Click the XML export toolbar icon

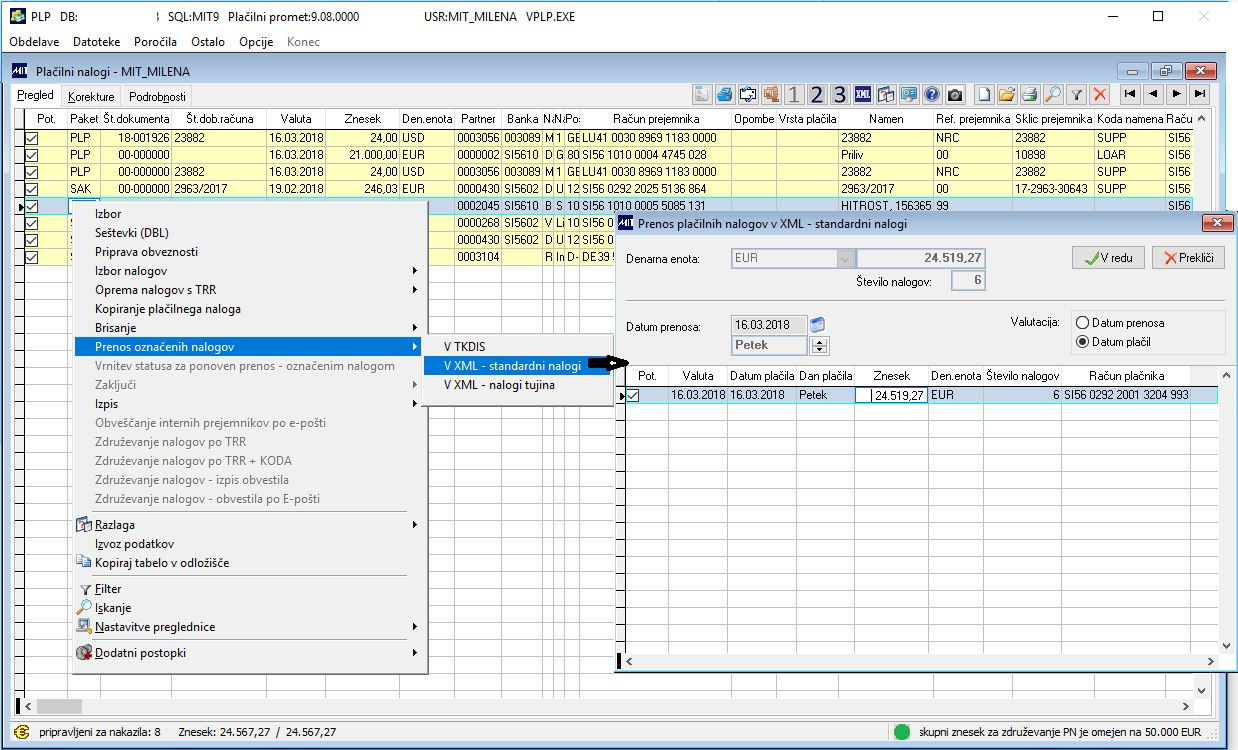(x=863, y=95)
